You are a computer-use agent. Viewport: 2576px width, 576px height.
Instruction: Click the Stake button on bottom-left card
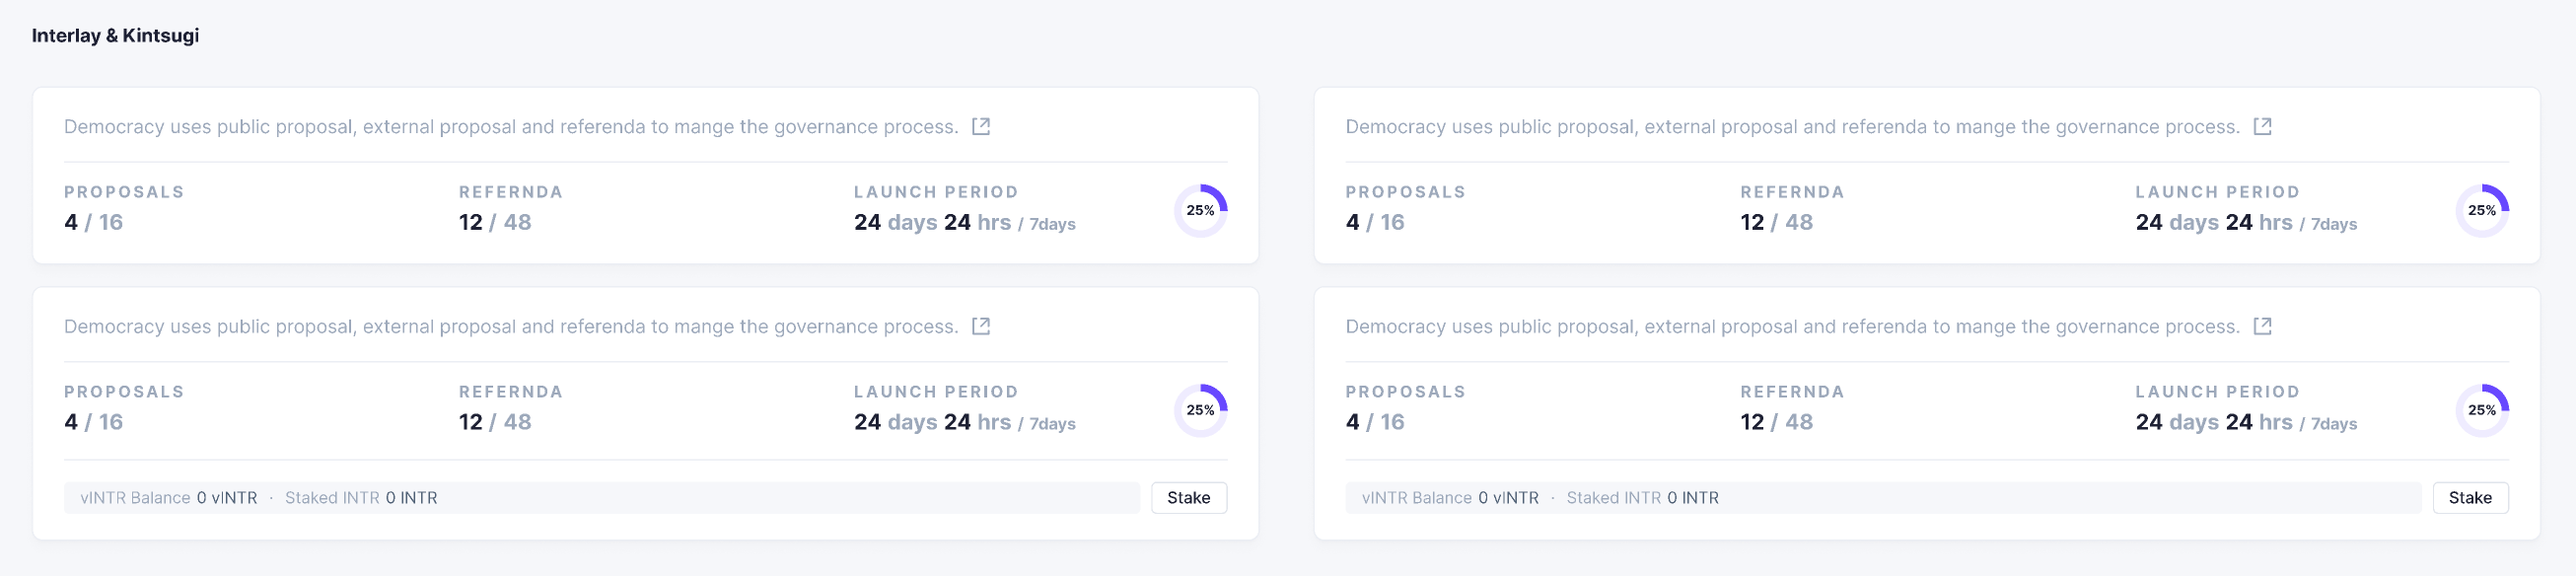[1189, 497]
